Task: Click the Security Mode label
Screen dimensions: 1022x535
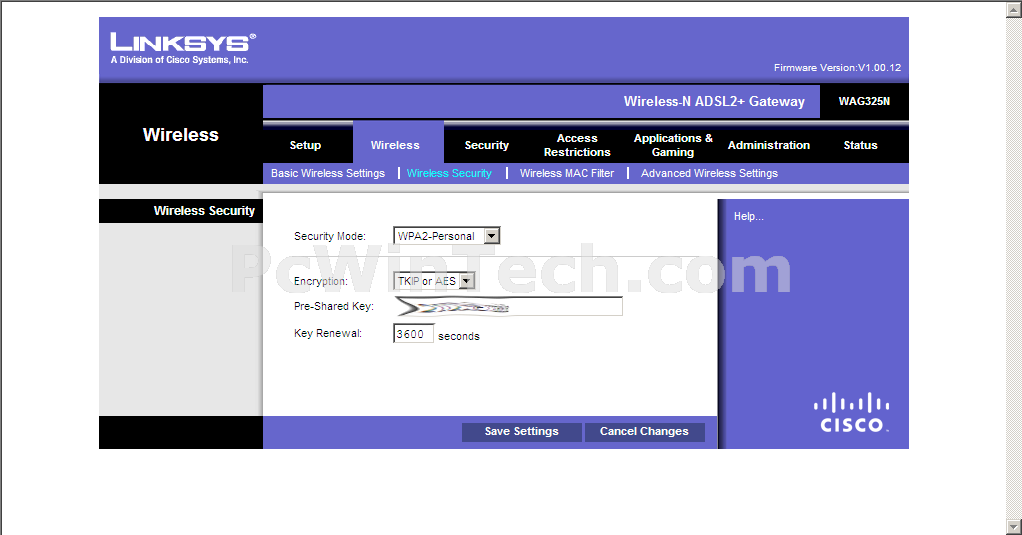Action: (330, 236)
